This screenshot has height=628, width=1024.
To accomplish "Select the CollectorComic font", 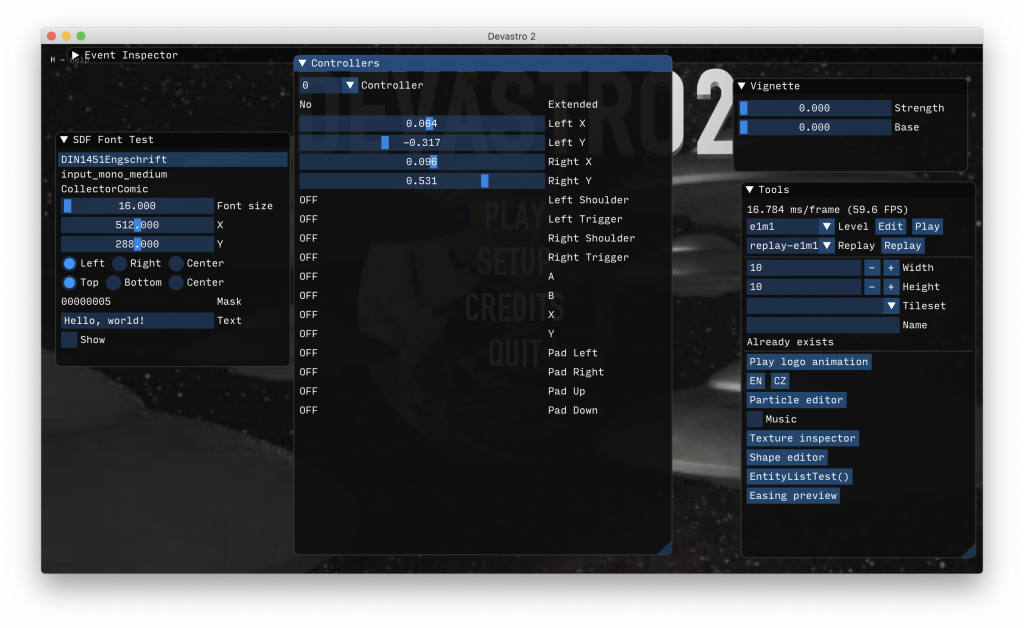I will [173, 189].
